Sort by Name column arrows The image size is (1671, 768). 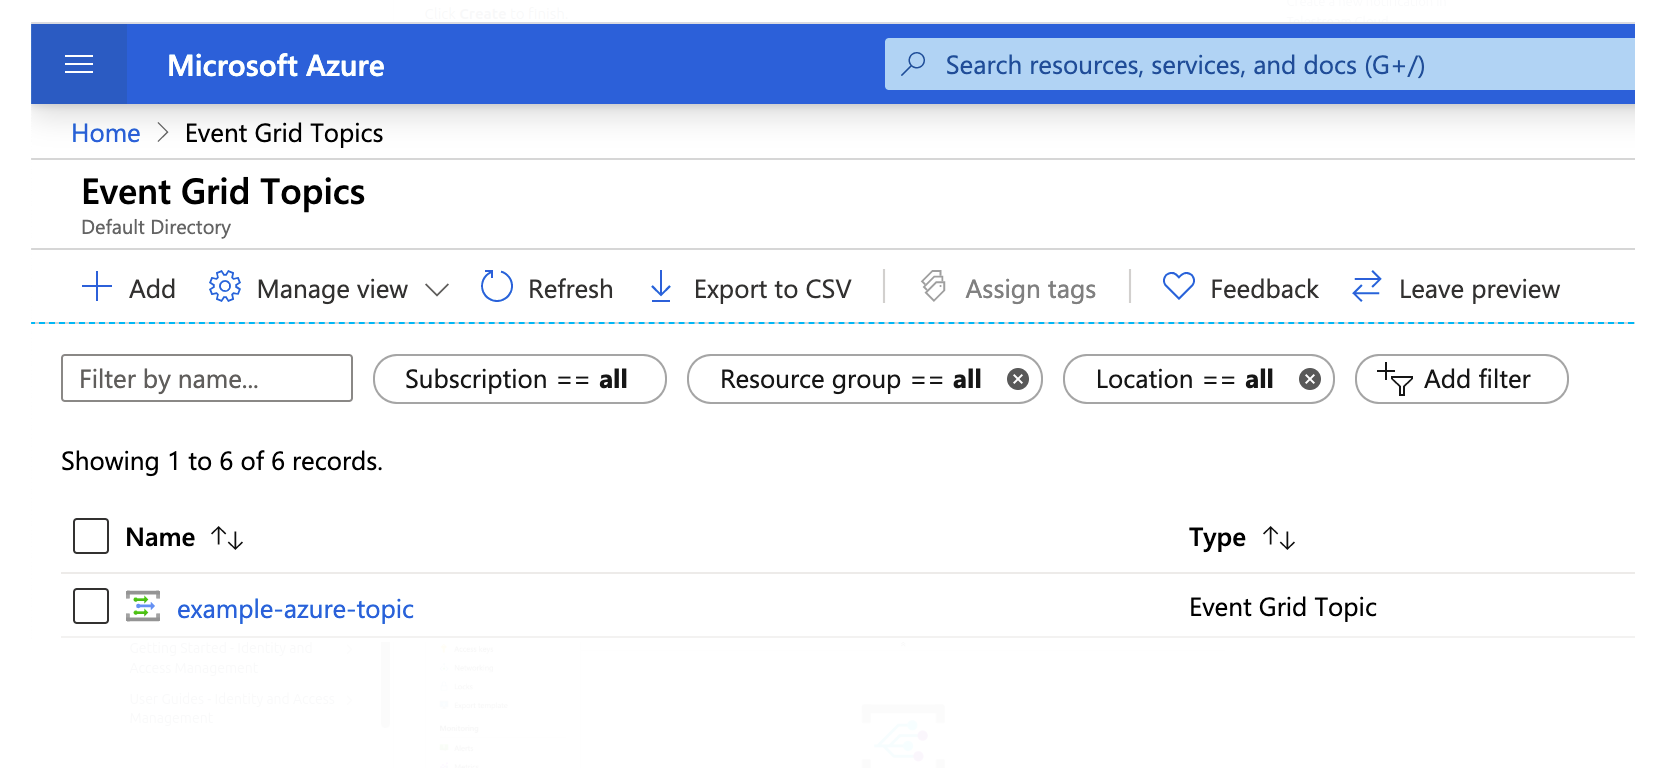[227, 538]
